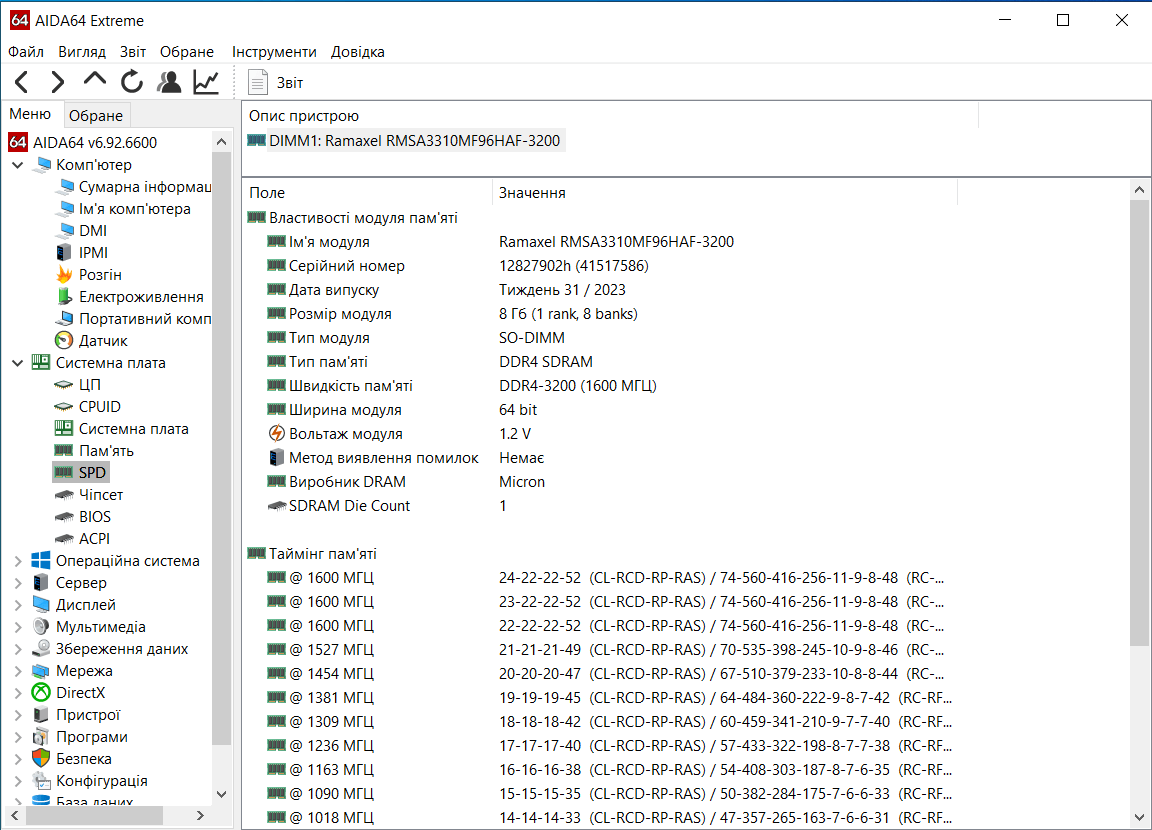The image size is (1152, 830).
Task: Click the memory icon beside DIMM1 device entry
Action: pos(256,140)
